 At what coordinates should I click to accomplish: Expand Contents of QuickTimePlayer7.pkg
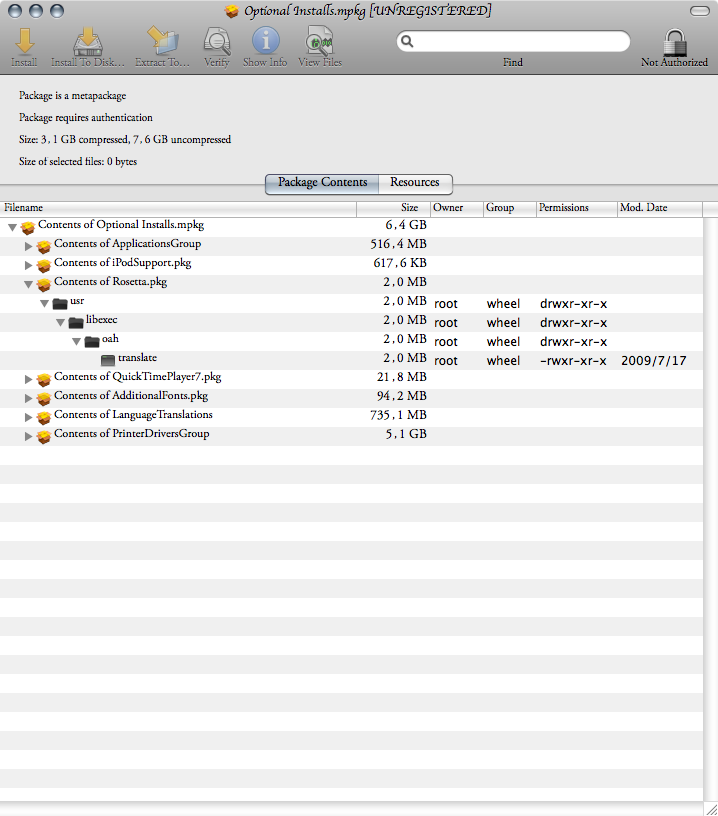(29, 379)
